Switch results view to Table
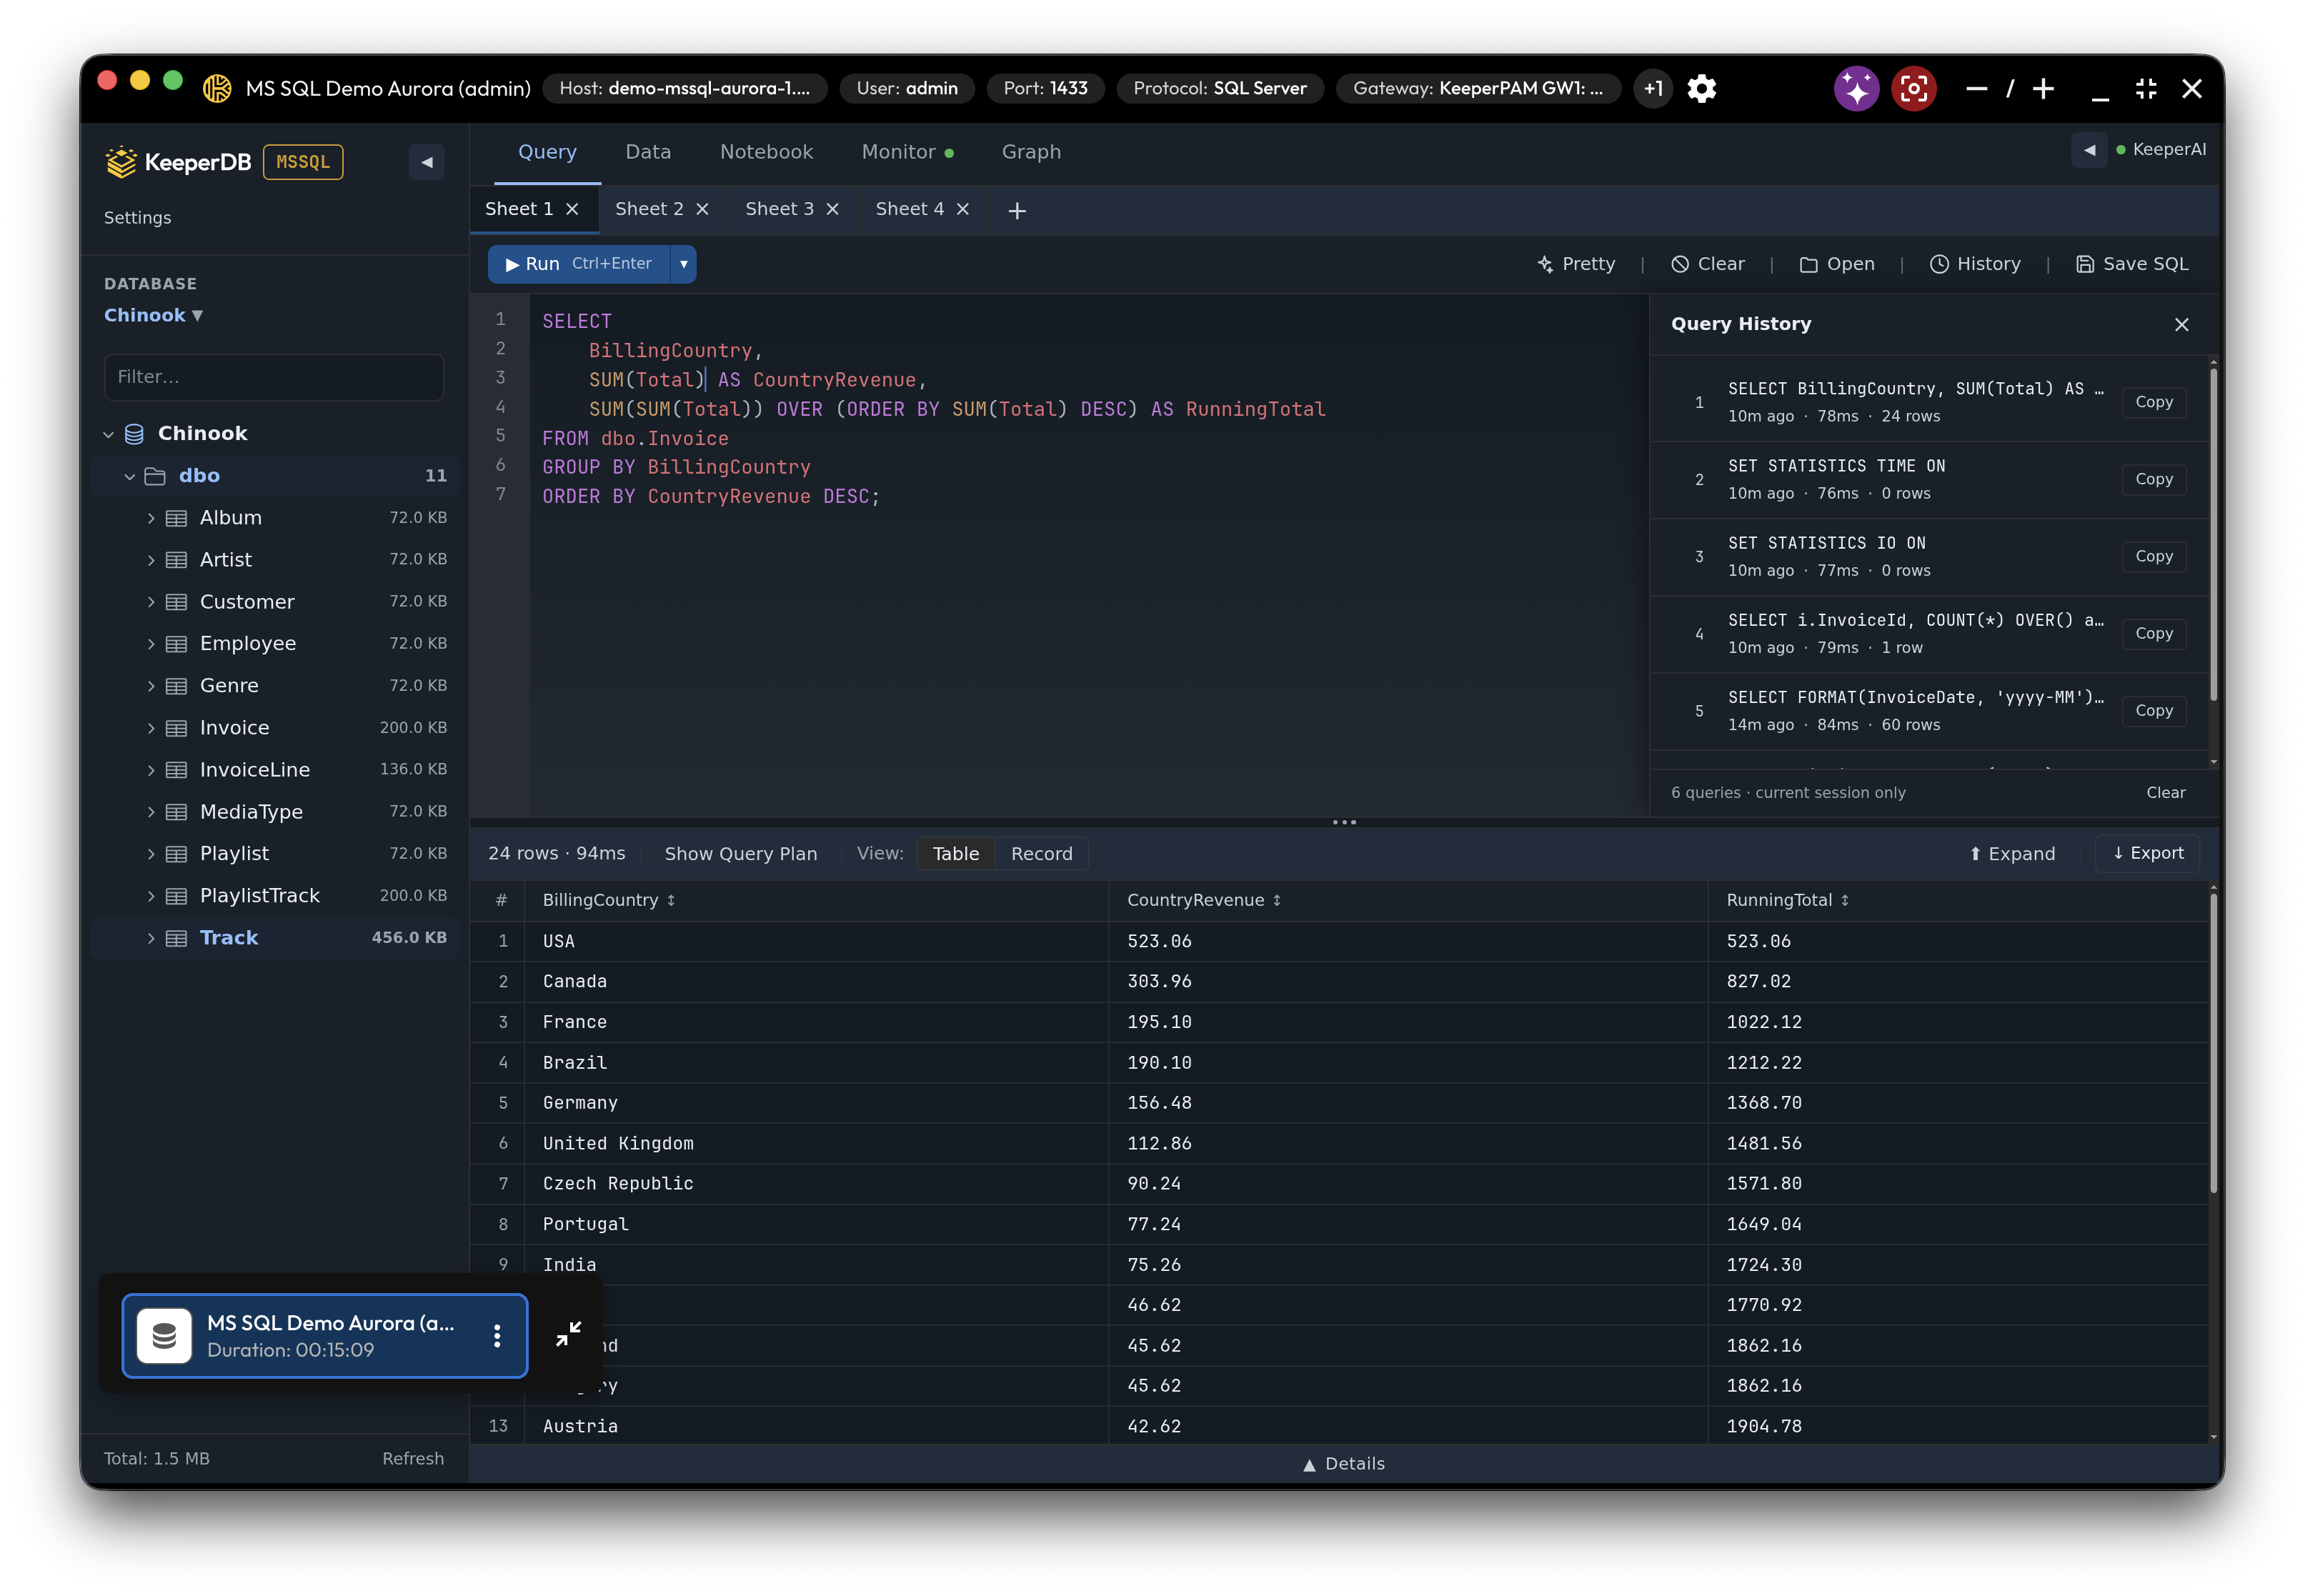 (955, 854)
